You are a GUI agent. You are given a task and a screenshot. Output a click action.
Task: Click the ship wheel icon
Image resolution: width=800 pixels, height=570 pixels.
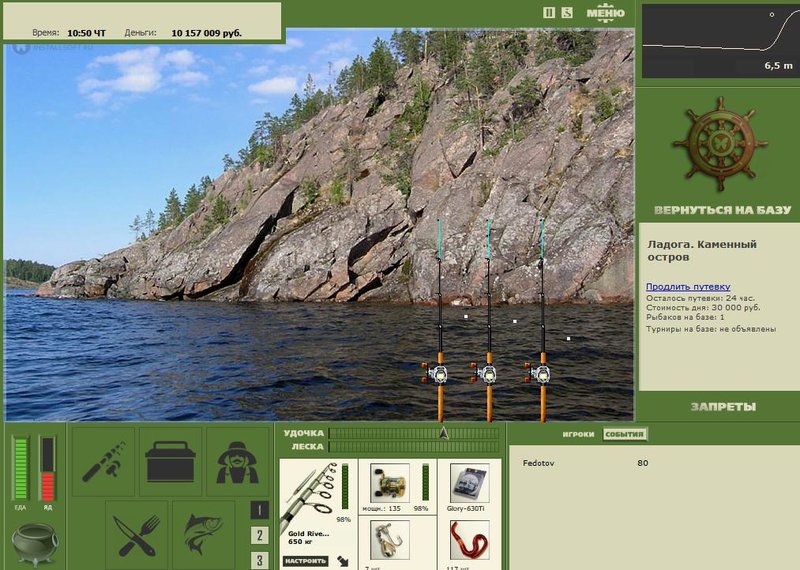point(719,144)
